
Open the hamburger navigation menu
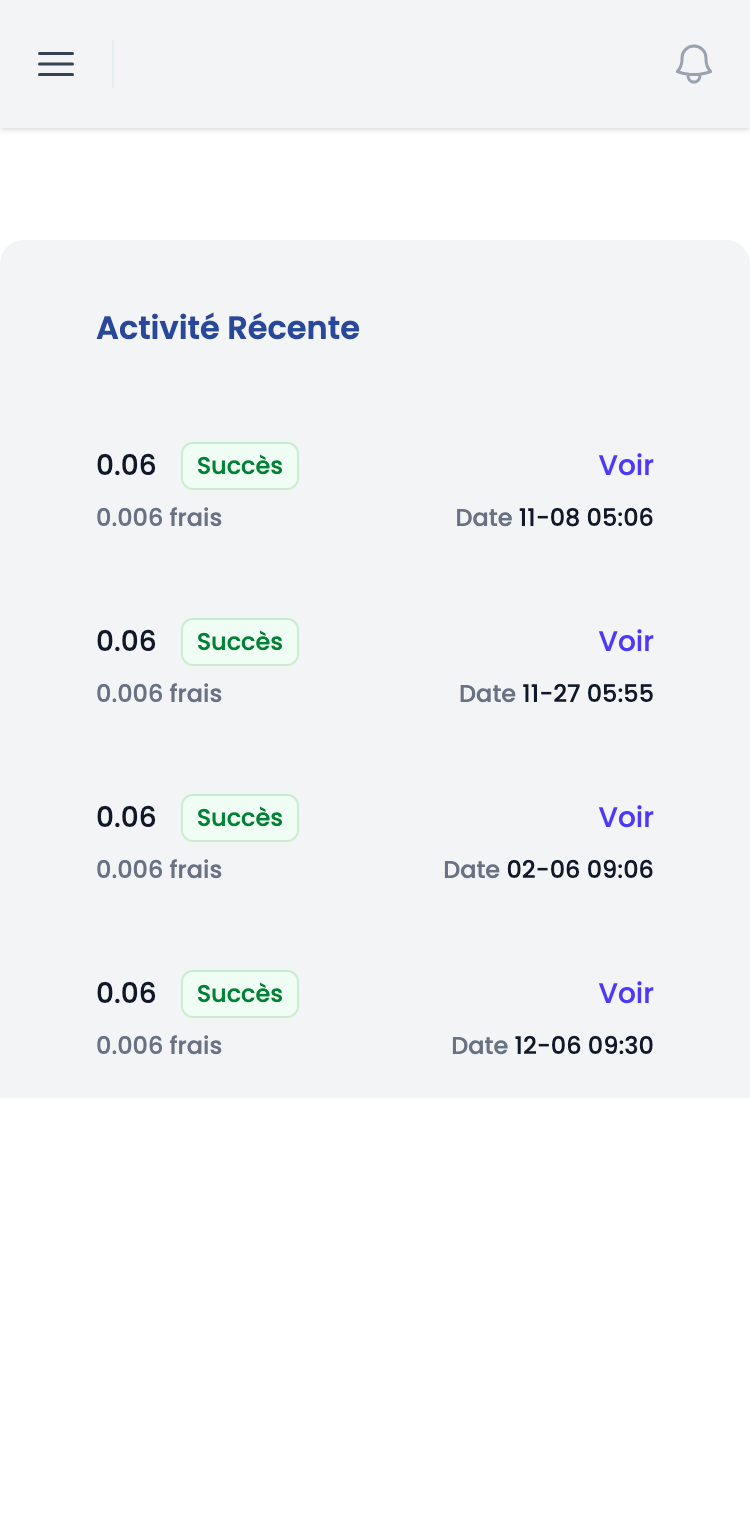click(56, 64)
